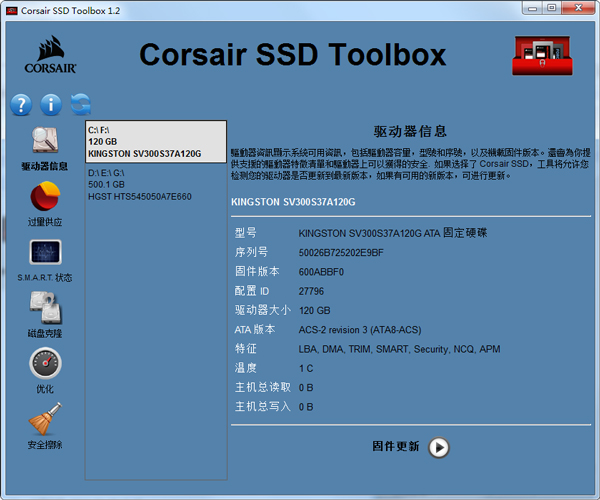
Task: Refresh the drive list with the refresh icon
Action: [81, 104]
